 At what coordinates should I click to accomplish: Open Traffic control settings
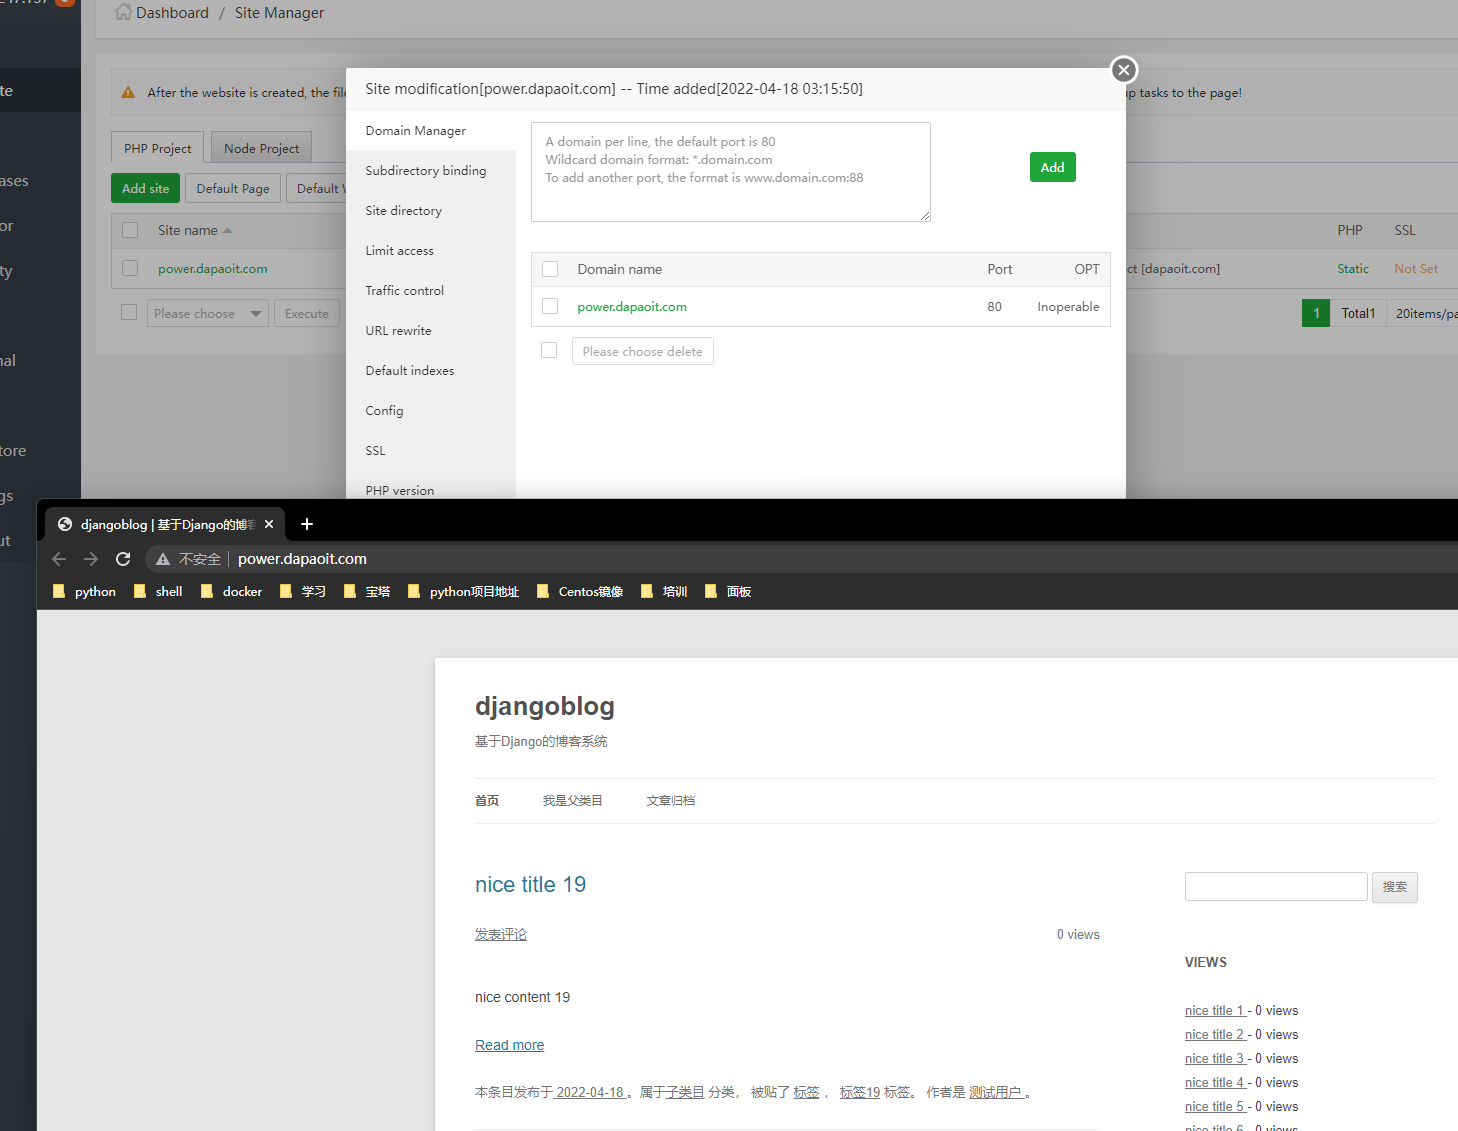(431, 291)
